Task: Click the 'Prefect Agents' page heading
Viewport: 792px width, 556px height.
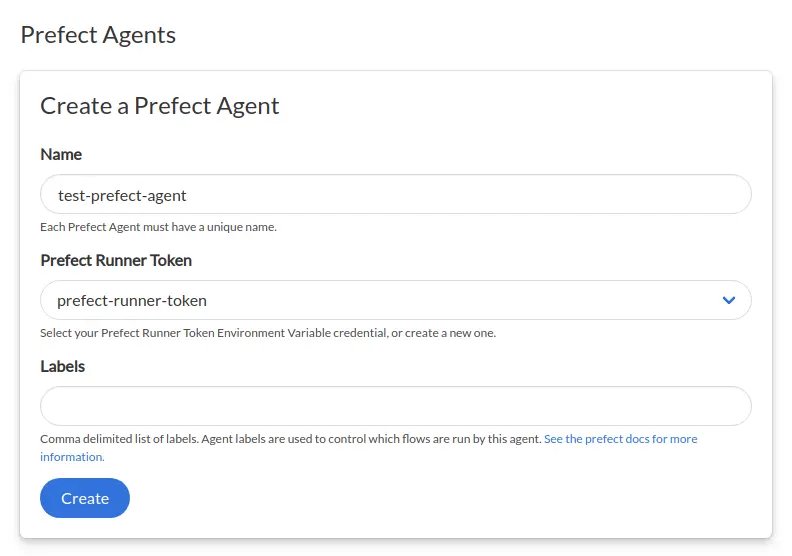Action: click(98, 35)
